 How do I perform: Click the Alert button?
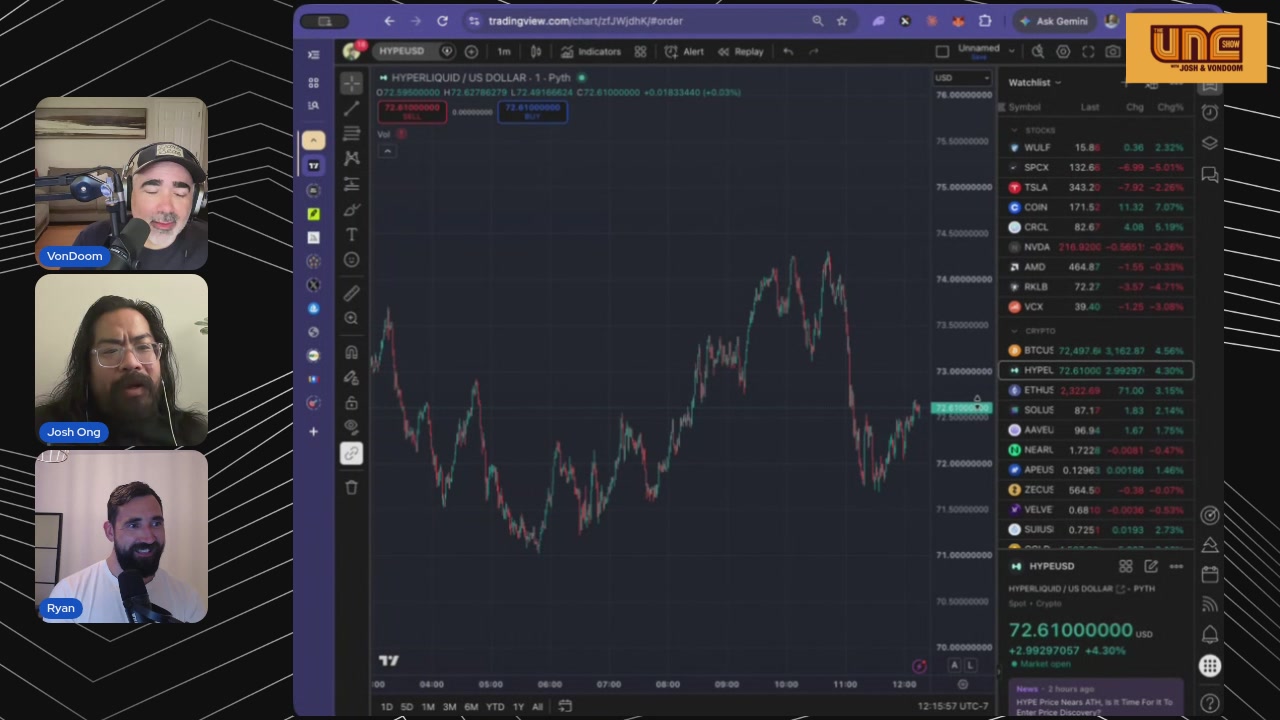(x=685, y=51)
